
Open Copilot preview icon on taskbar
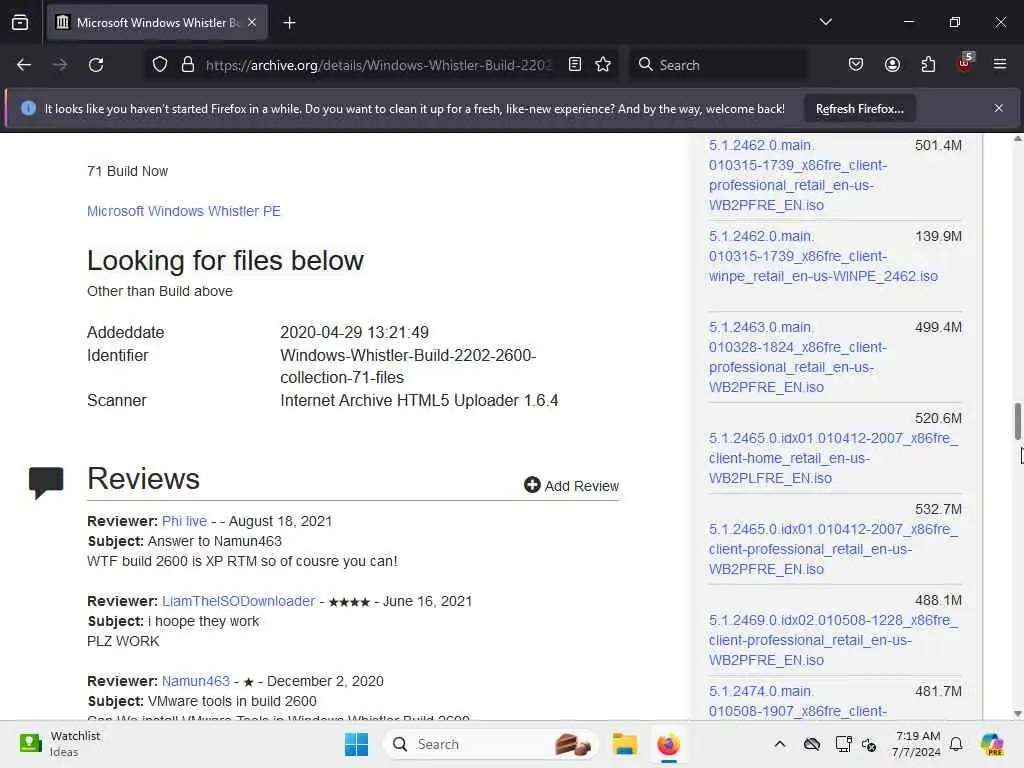coord(992,744)
